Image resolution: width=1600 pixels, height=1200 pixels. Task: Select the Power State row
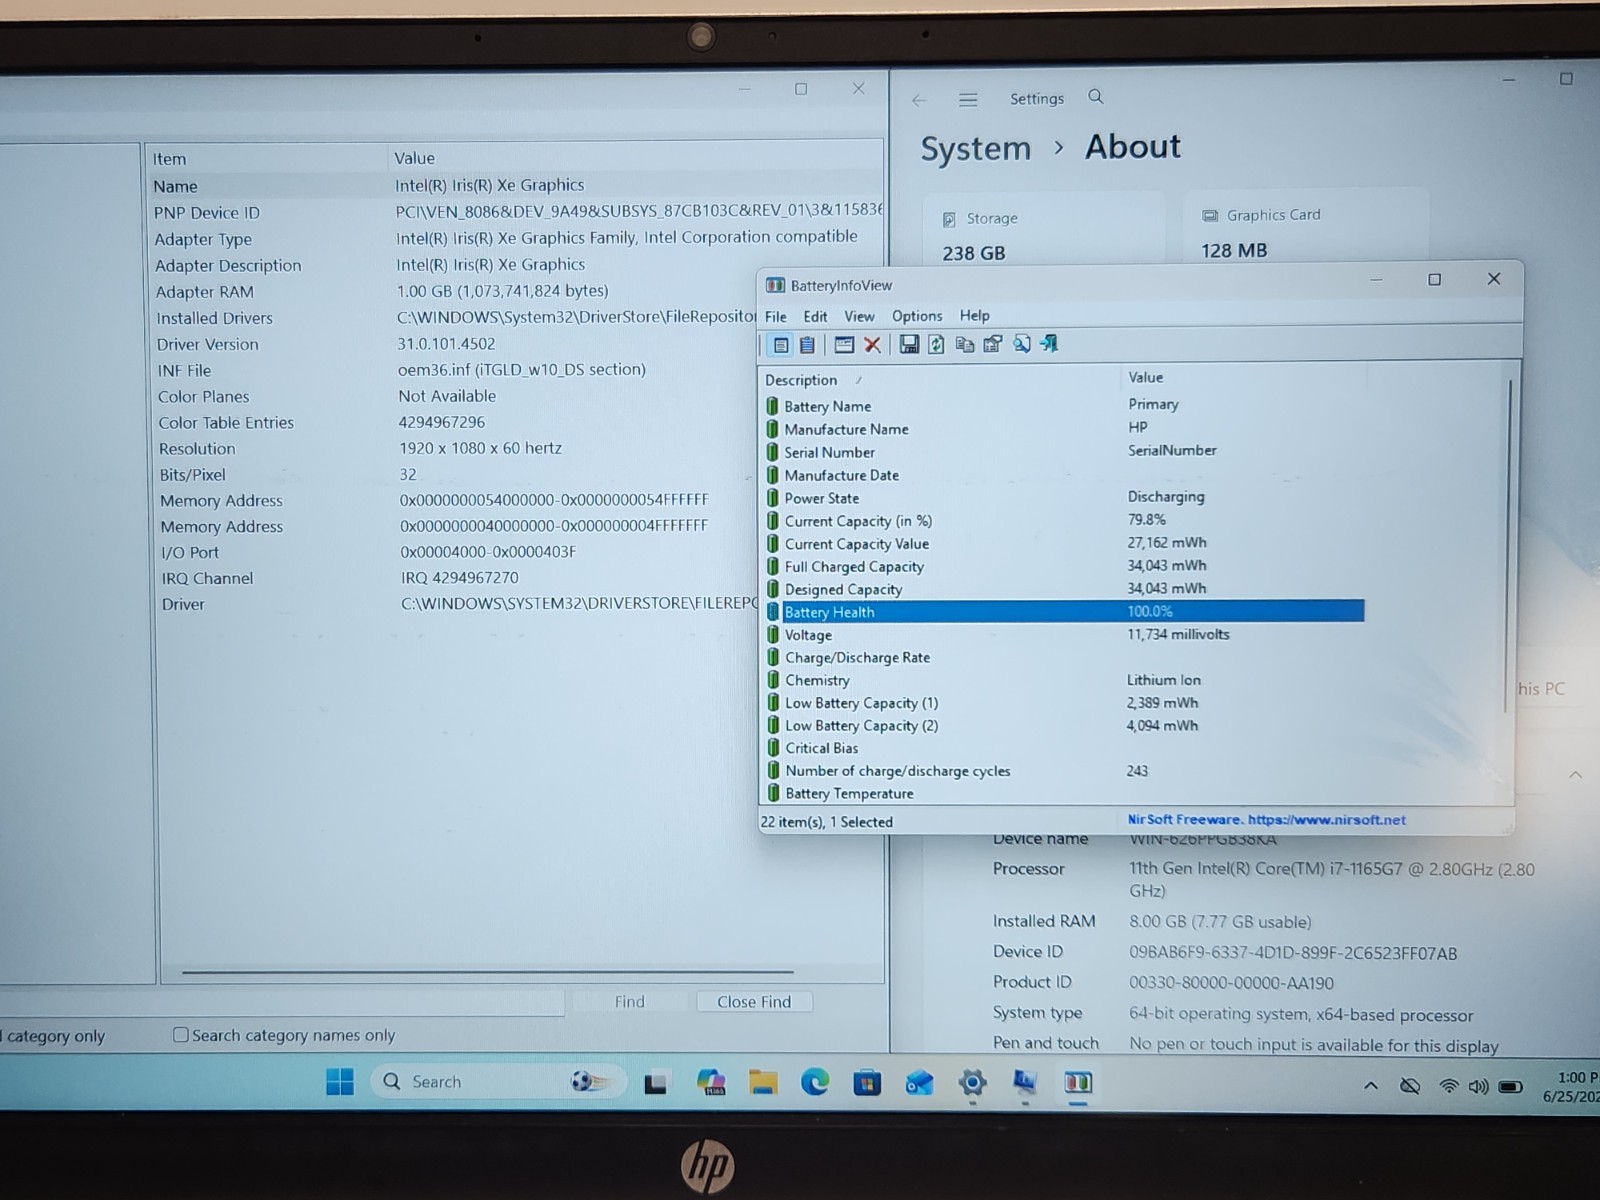pos(1063,498)
